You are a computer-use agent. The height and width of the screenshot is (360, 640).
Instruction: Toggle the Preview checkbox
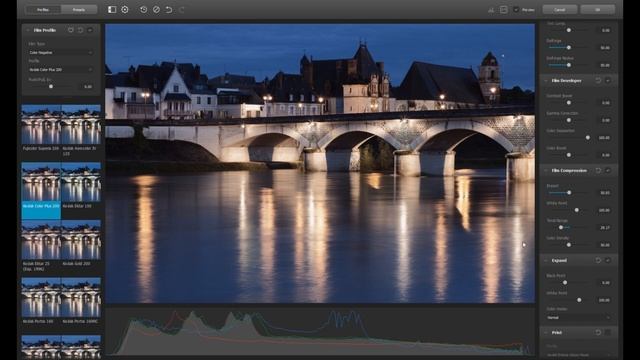pos(516,10)
